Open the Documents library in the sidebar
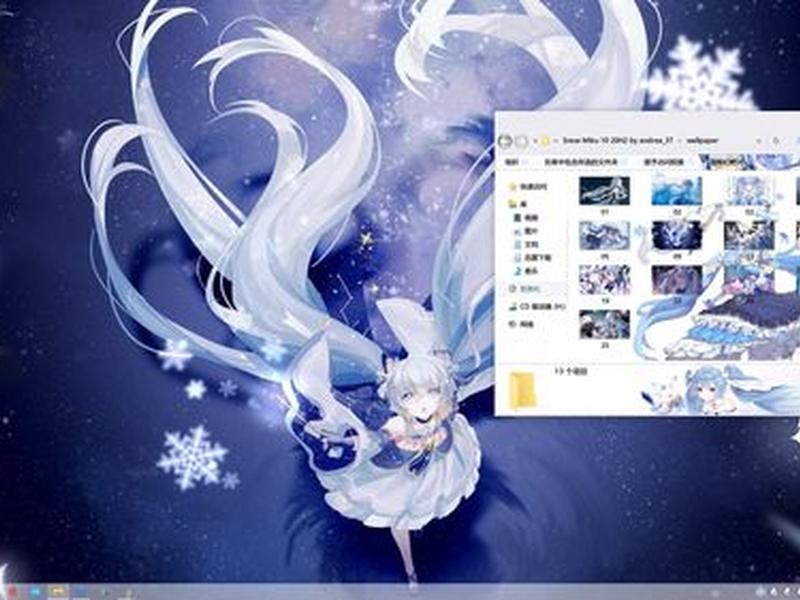This screenshot has height=600, width=800. [x=526, y=244]
